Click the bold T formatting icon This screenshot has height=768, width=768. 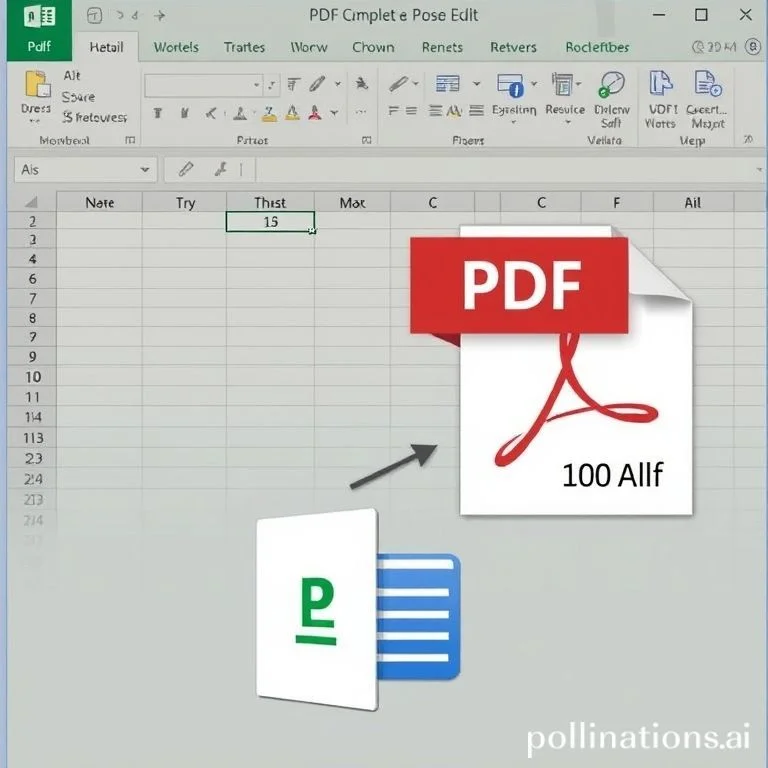point(158,114)
